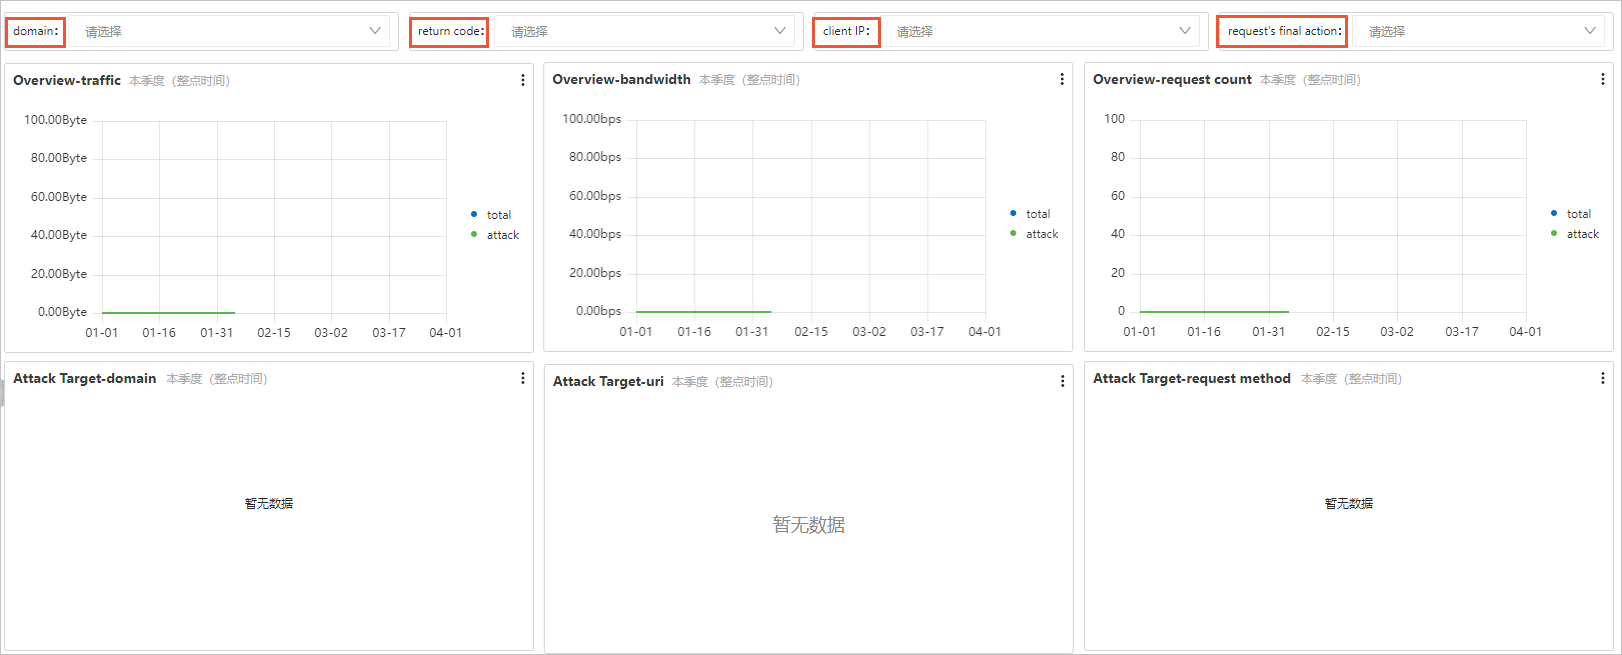
Task: Click the 04-01 date label in request count chart
Action: coord(1526,332)
